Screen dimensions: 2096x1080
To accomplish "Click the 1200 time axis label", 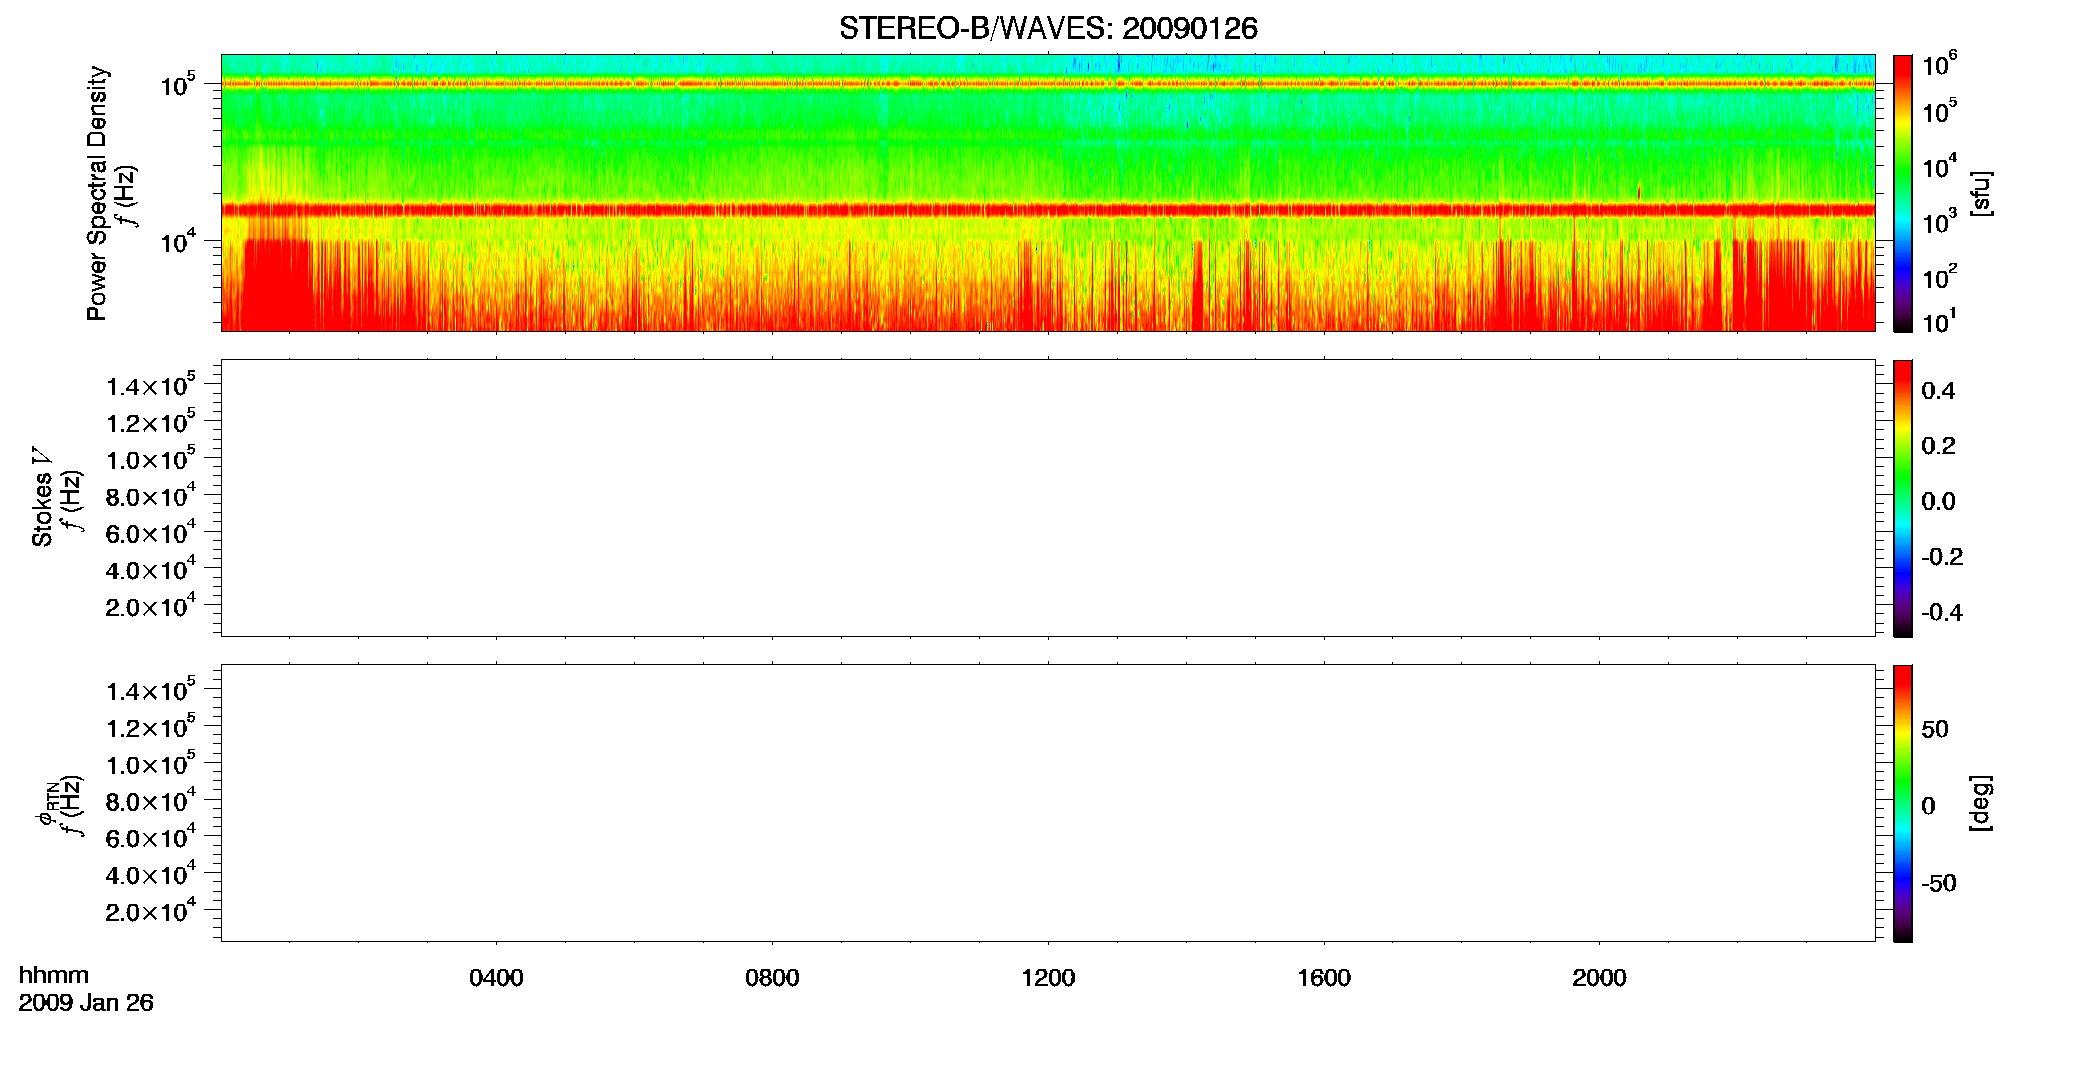I will pyautogui.click(x=1048, y=978).
